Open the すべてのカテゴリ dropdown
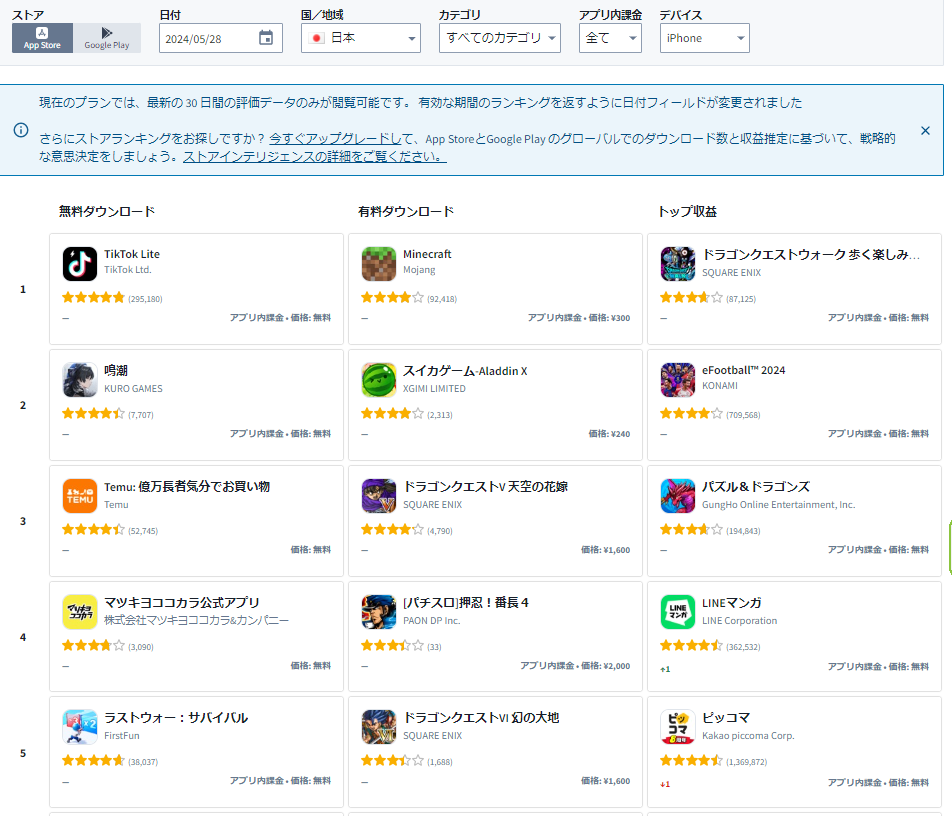 pos(500,38)
